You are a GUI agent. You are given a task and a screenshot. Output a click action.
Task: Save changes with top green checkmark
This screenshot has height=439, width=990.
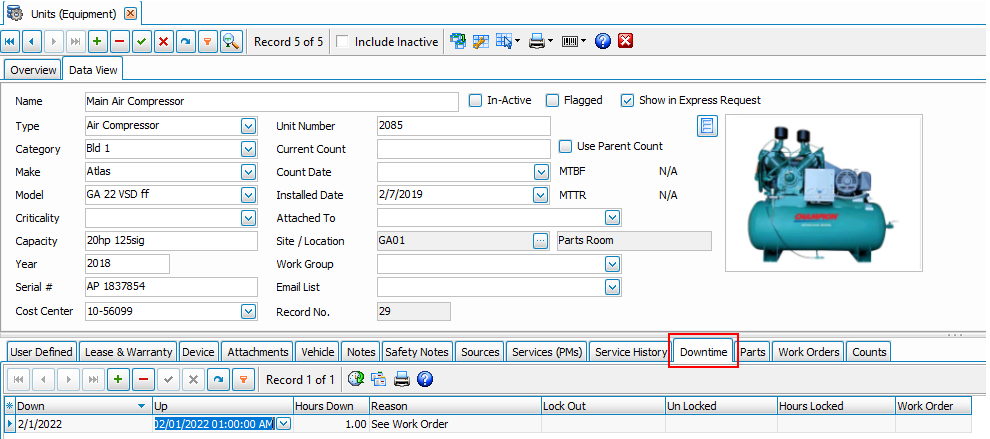pos(141,42)
